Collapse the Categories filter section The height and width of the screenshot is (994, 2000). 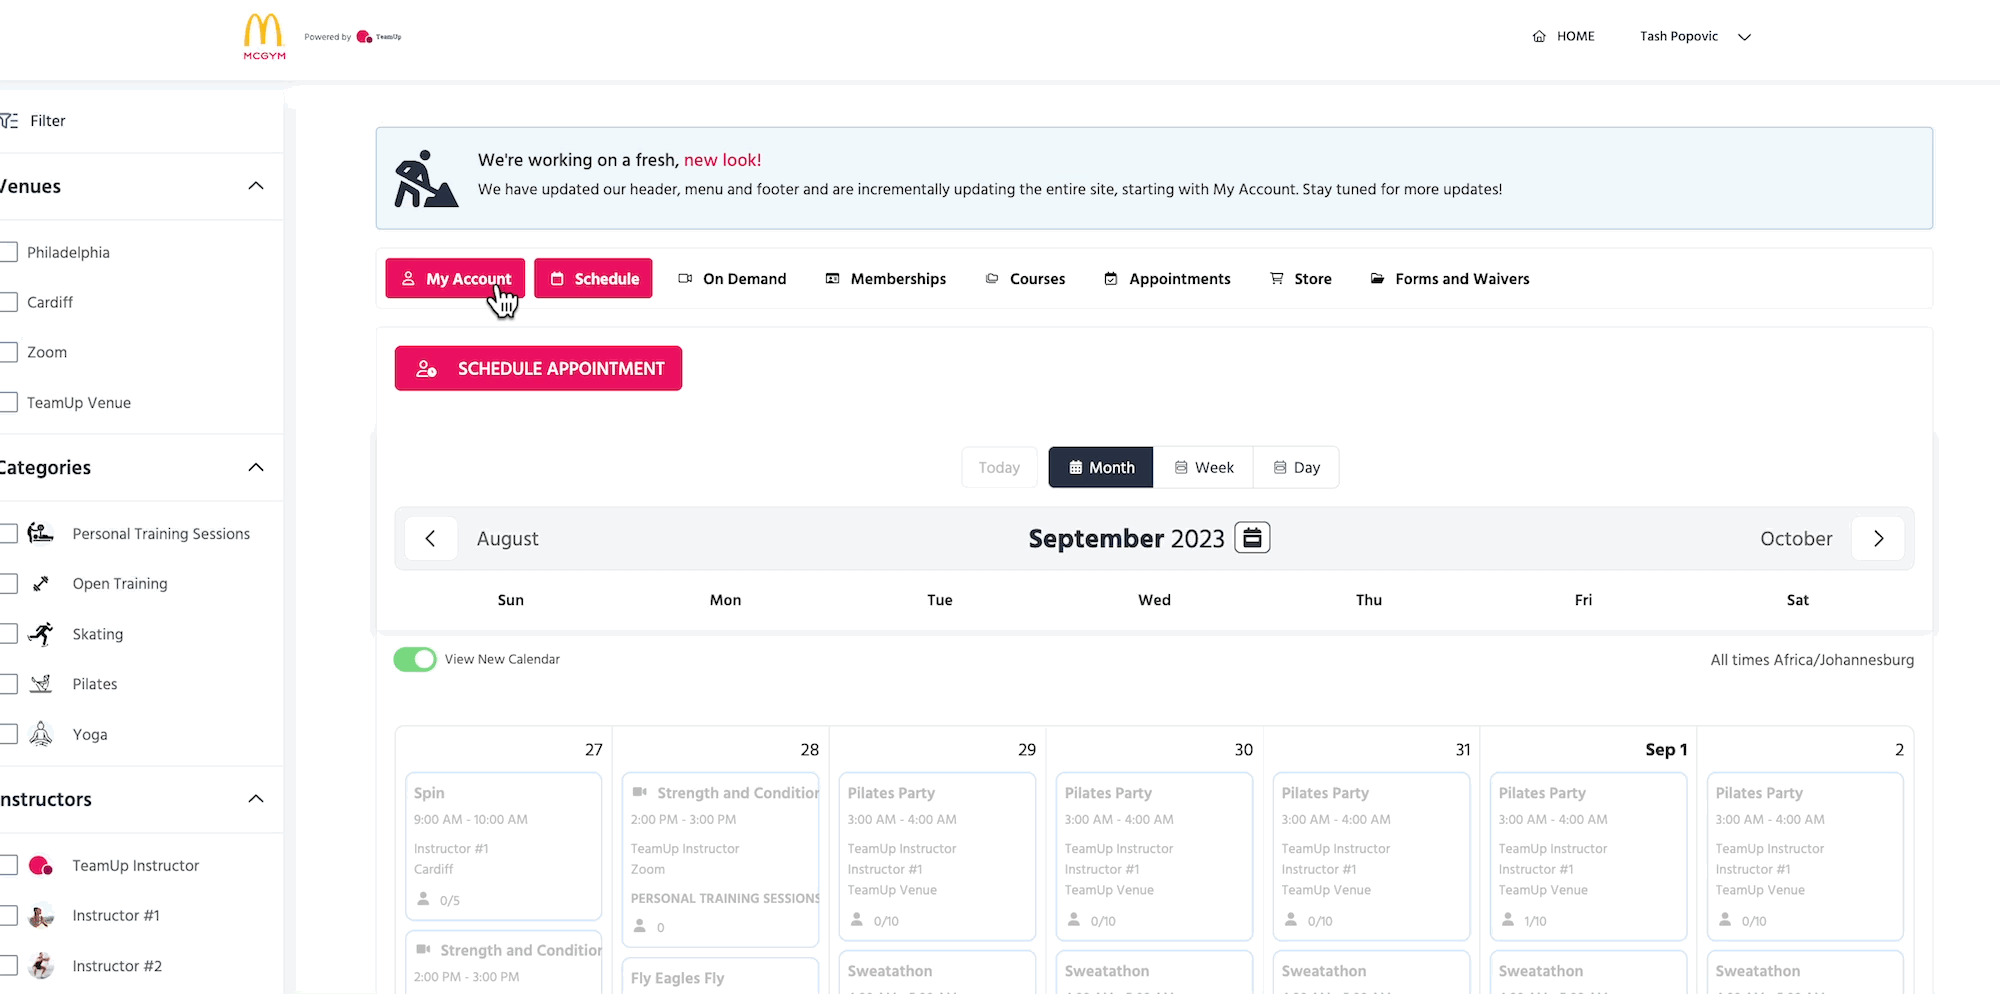click(x=256, y=467)
